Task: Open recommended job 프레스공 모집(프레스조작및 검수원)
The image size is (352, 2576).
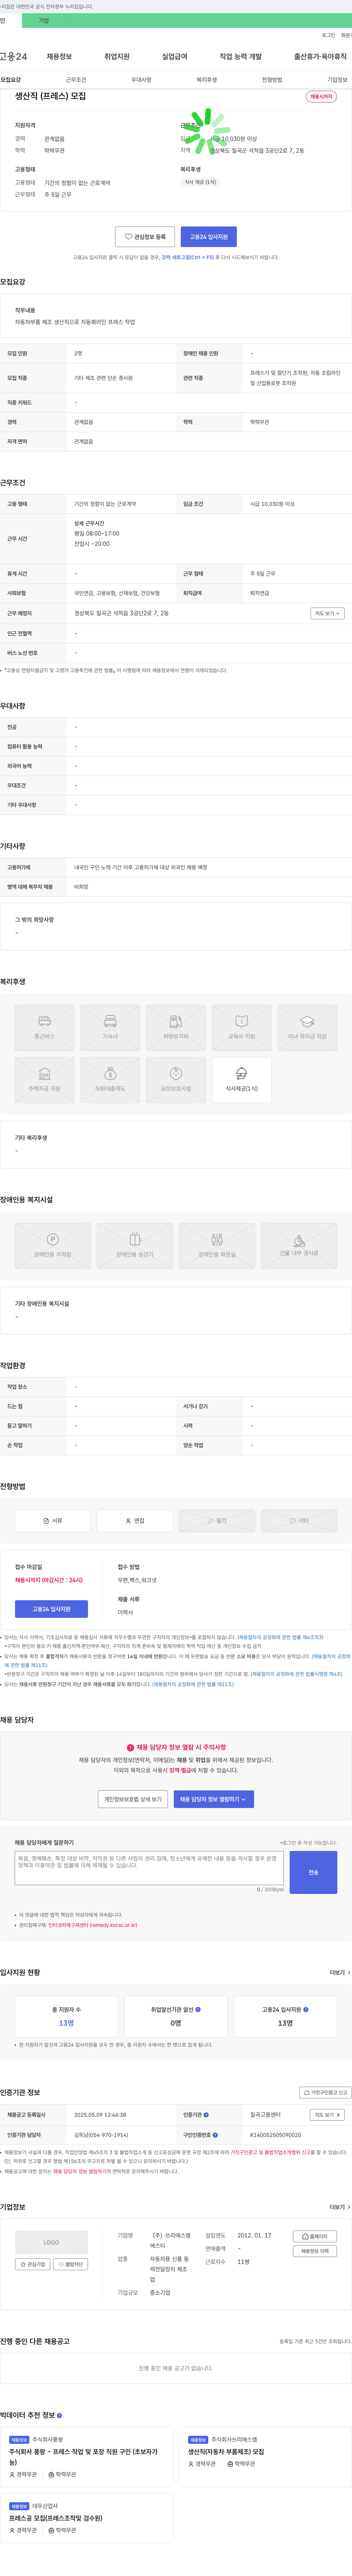Action: [56, 2518]
